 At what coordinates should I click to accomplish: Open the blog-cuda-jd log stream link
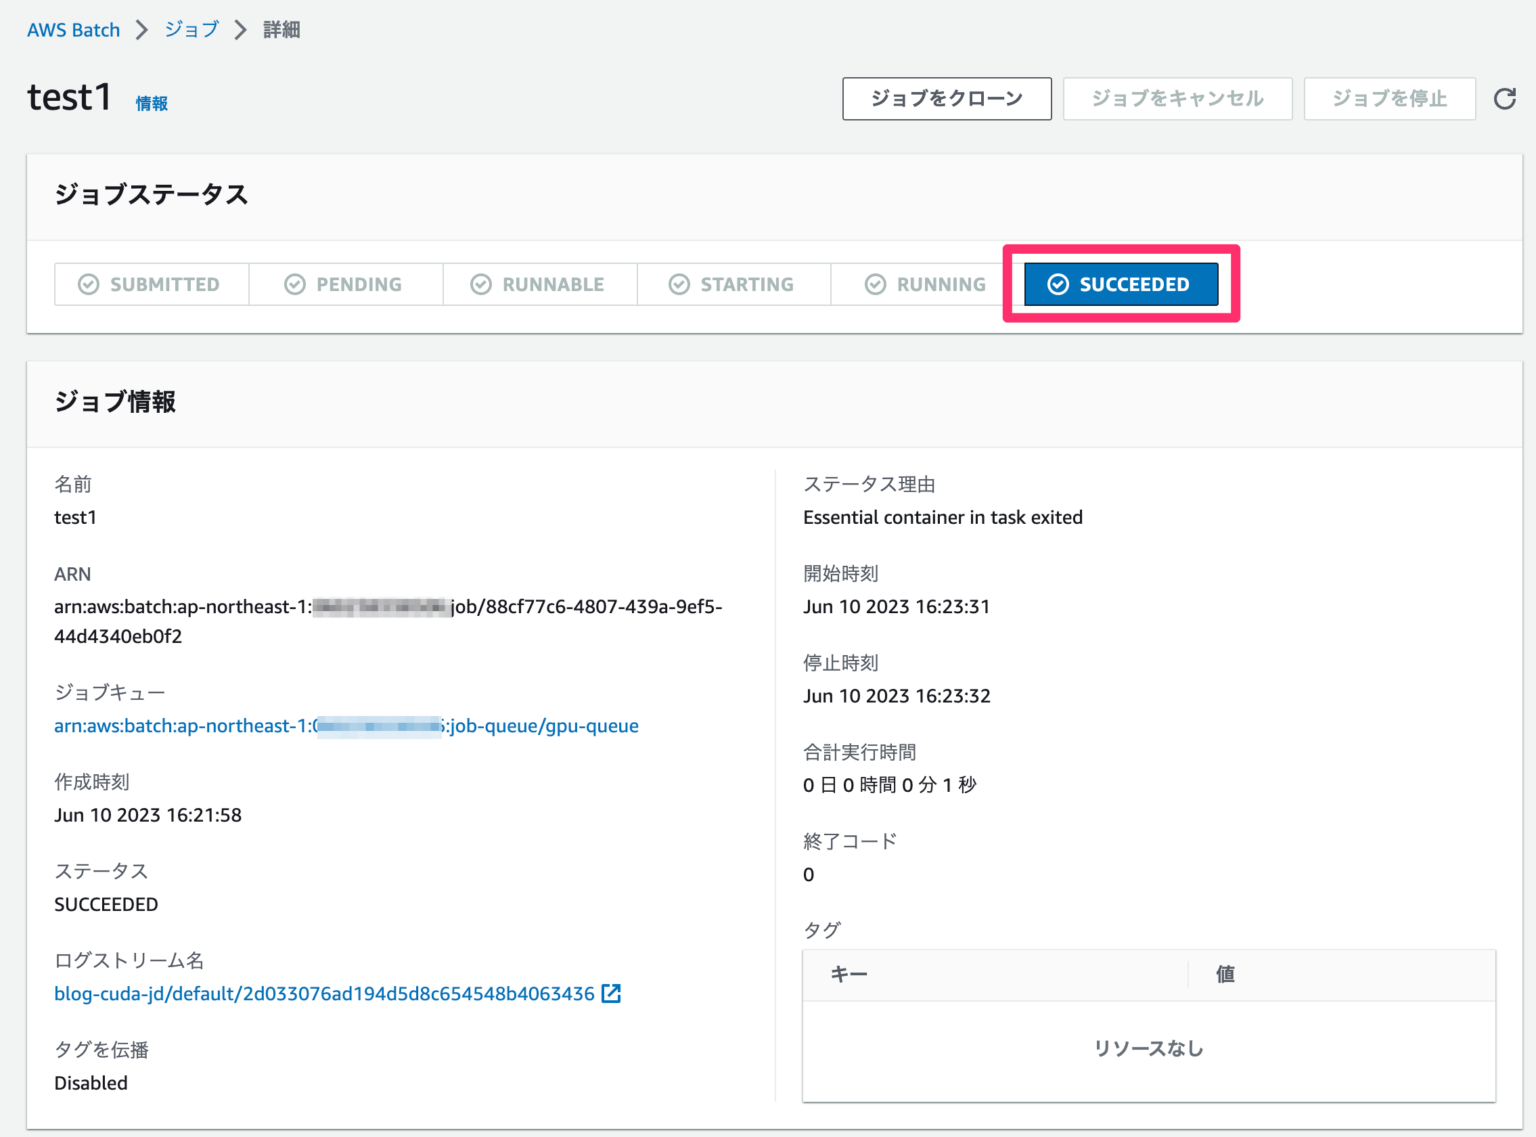(x=322, y=993)
